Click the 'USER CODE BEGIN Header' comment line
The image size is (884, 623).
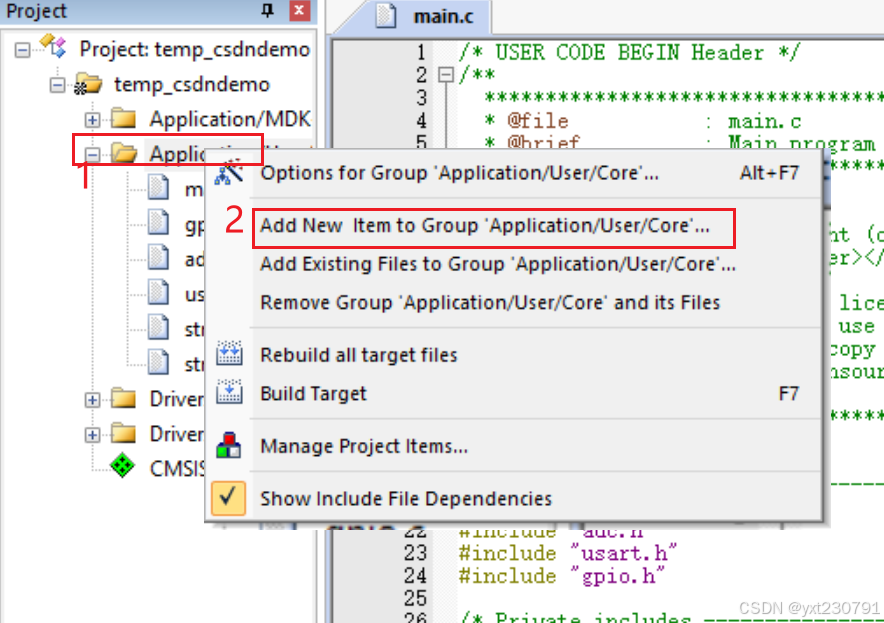629,53
